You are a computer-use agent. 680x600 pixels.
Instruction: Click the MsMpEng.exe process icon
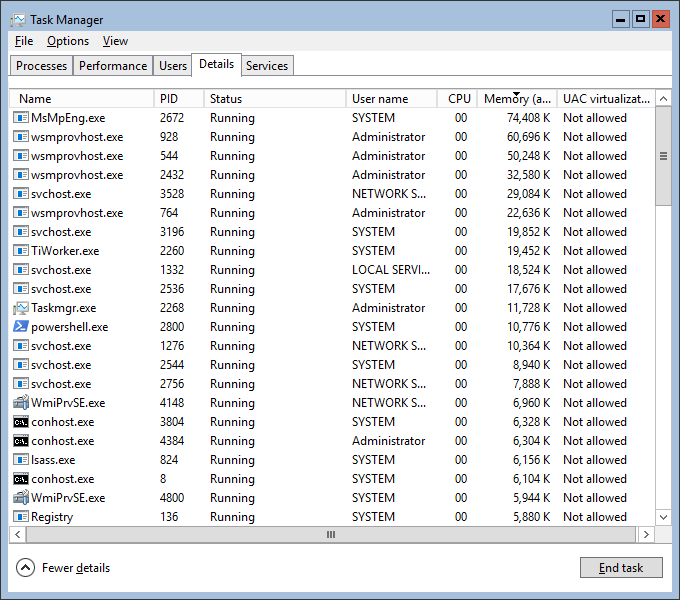[20, 117]
